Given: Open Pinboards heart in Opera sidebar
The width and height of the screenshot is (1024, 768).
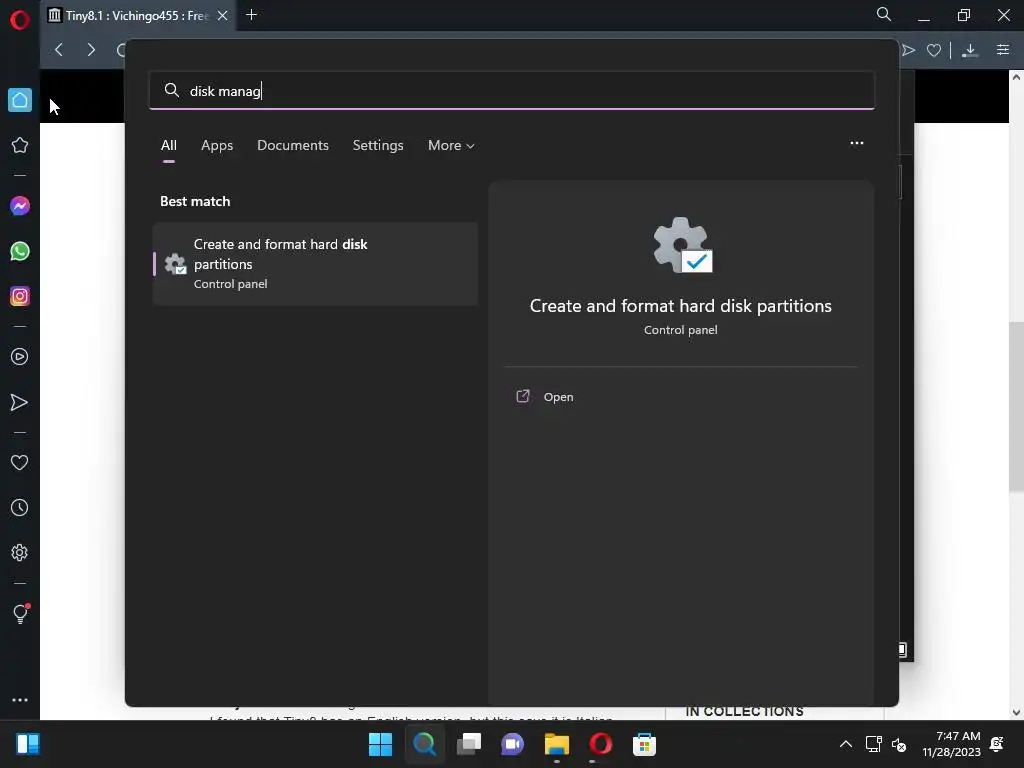Looking at the screenshot, I should click(20, 462).
